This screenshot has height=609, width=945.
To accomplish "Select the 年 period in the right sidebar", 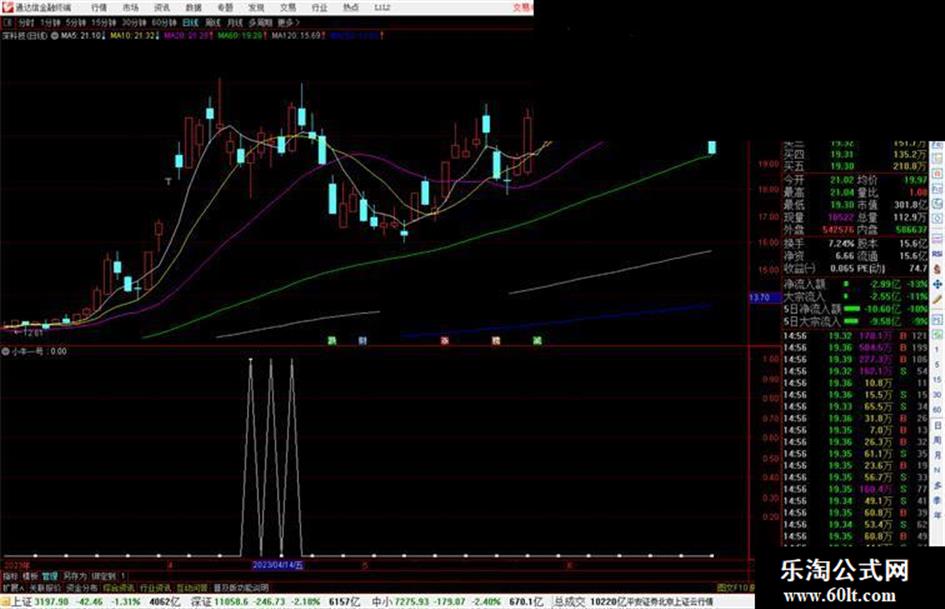I will [x=937, y=516].
